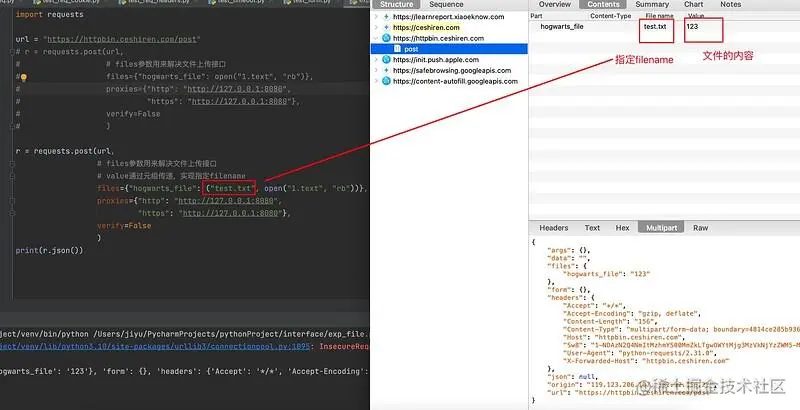Select the https://learnreport.xiaoeknow.com tree row

[x=449, y=17]
